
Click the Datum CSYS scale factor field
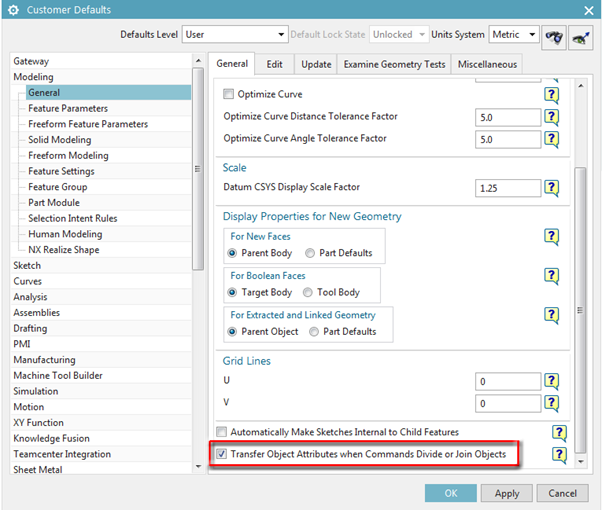pos(508,188)
